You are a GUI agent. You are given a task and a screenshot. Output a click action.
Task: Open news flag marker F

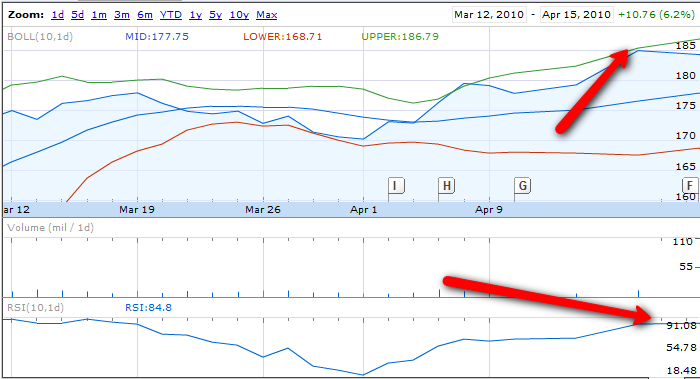[x=690, y=185]
